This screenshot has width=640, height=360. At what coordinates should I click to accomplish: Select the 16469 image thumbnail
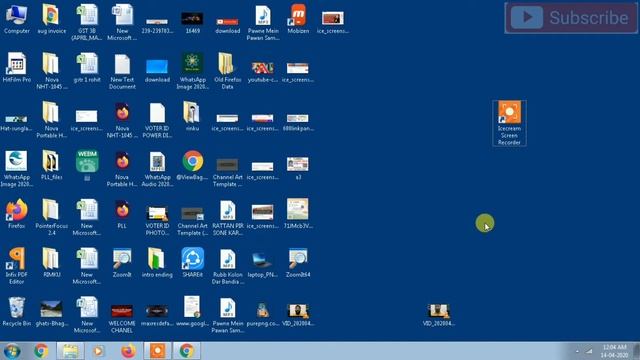click(x=192, y=22)
